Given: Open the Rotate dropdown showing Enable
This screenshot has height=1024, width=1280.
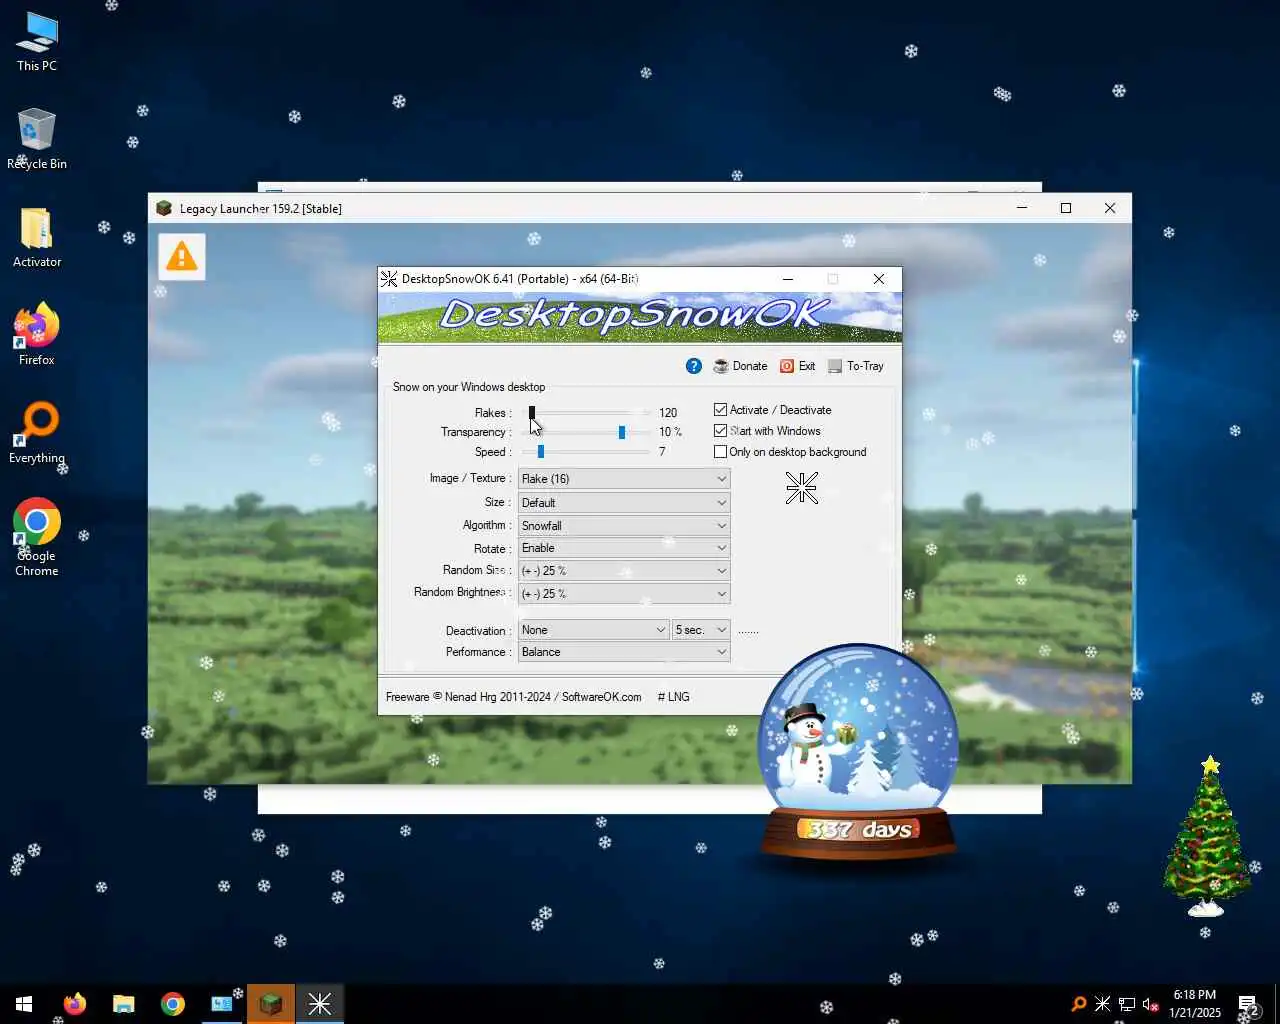Looking at the screenshot, I should point(624,548).
